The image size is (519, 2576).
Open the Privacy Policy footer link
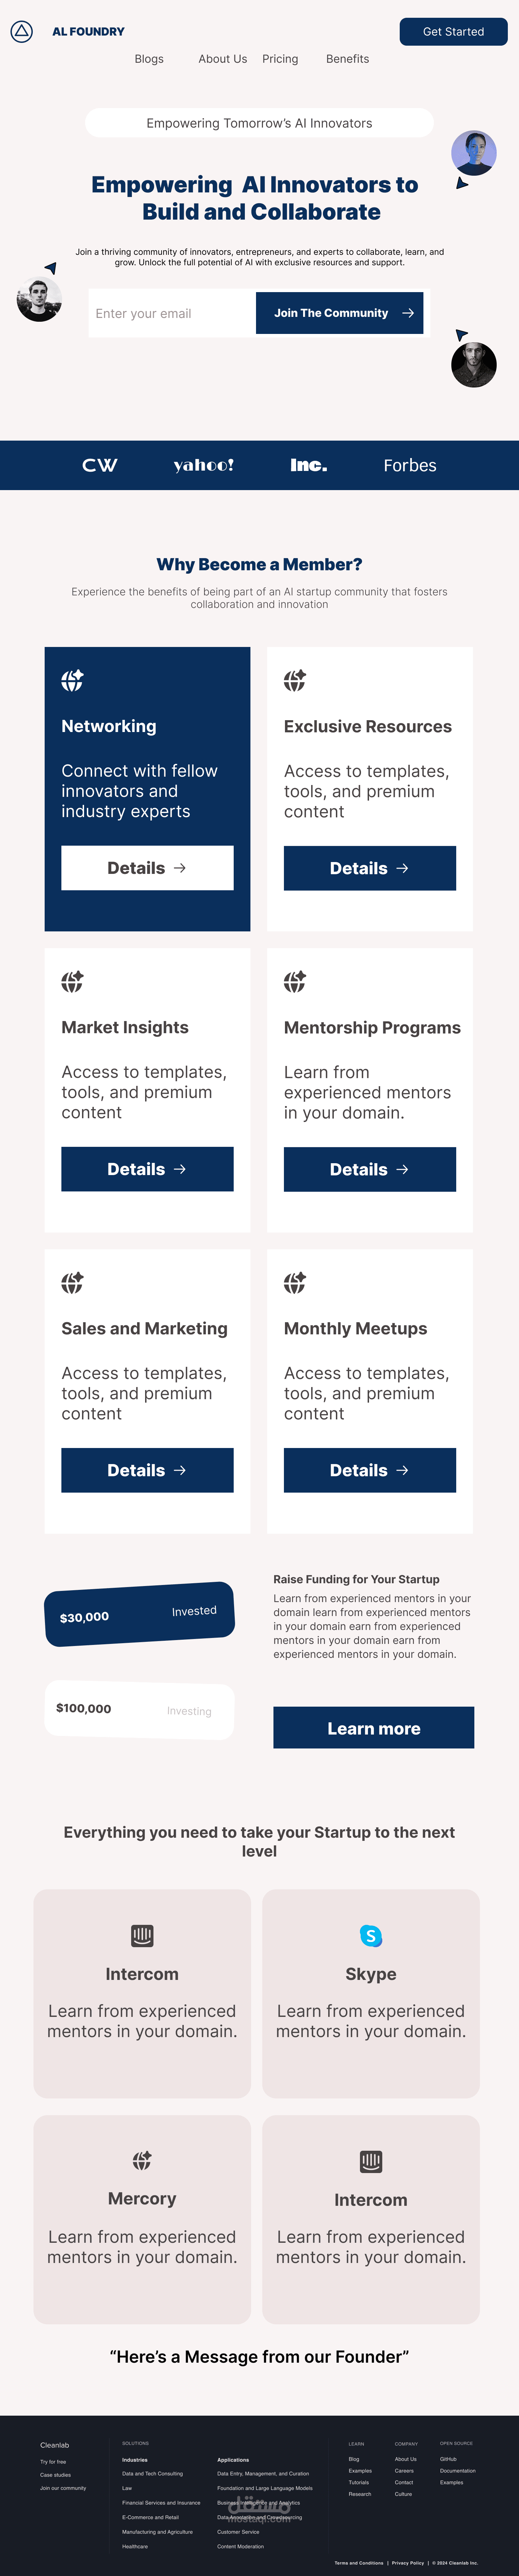[x=408, y=2563]
